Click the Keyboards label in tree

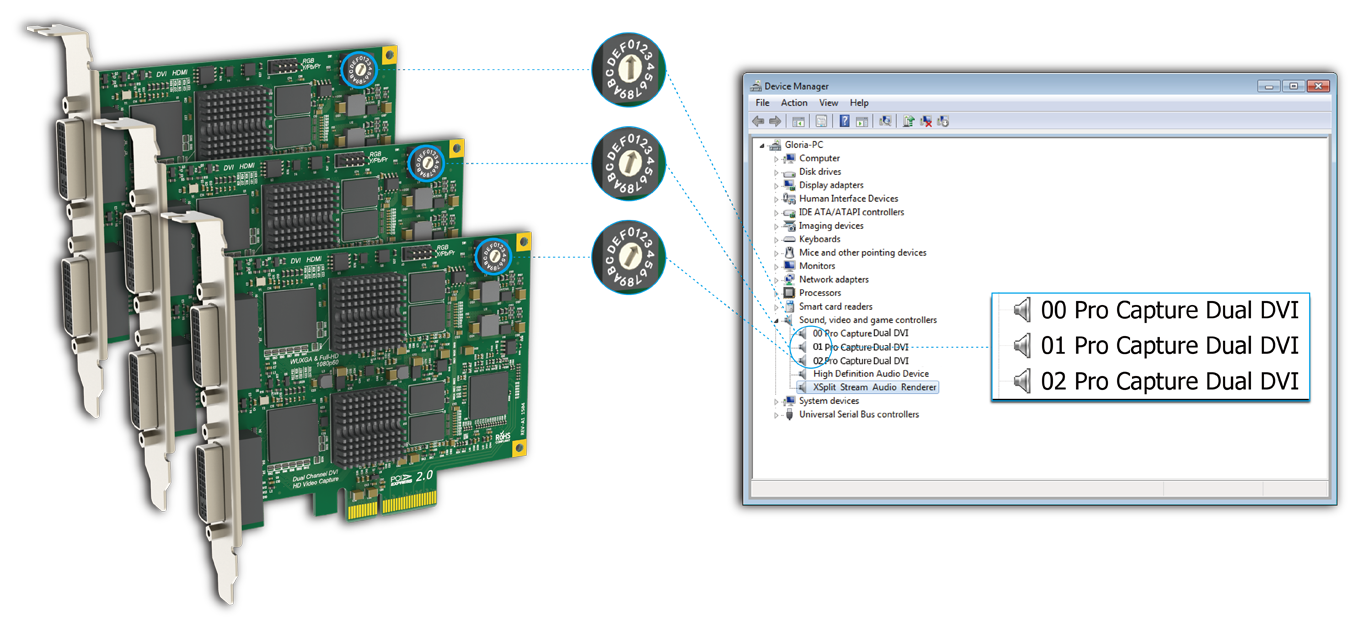(820, 239)
